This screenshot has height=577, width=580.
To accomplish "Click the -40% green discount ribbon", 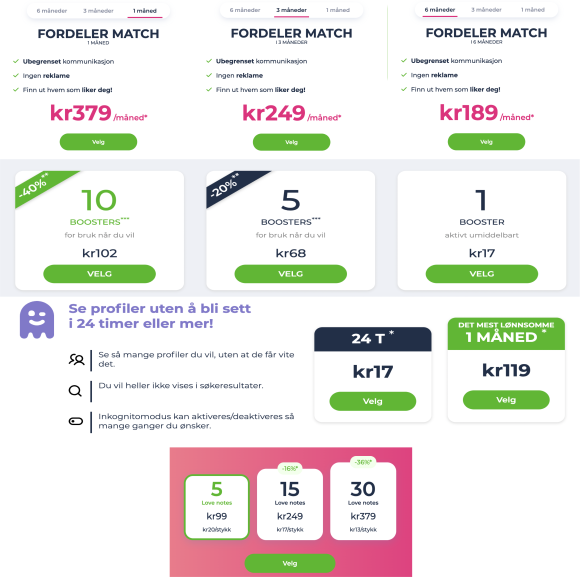I will pos(39,187).
